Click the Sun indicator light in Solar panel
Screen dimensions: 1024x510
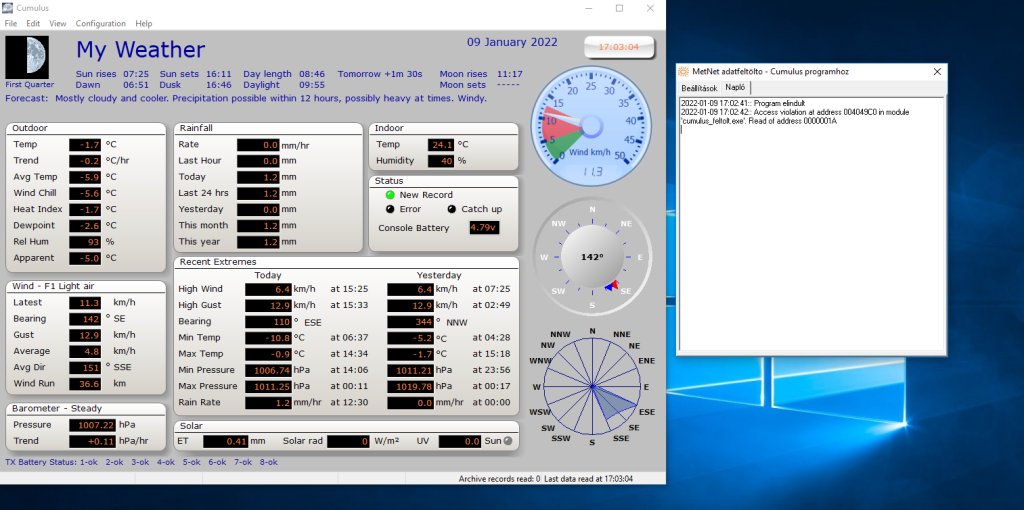click(507, 441)
